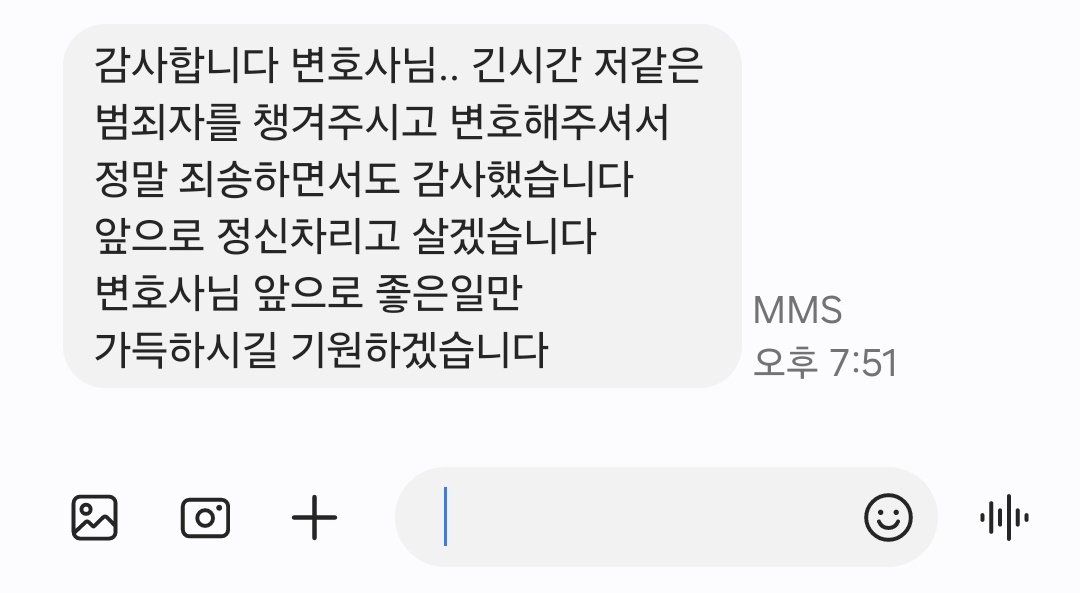The height and width of the screenshot is (593, 1080).
Task: Click the text '변호사님 앞으로 좋은일만'
Action: (308, 292)
